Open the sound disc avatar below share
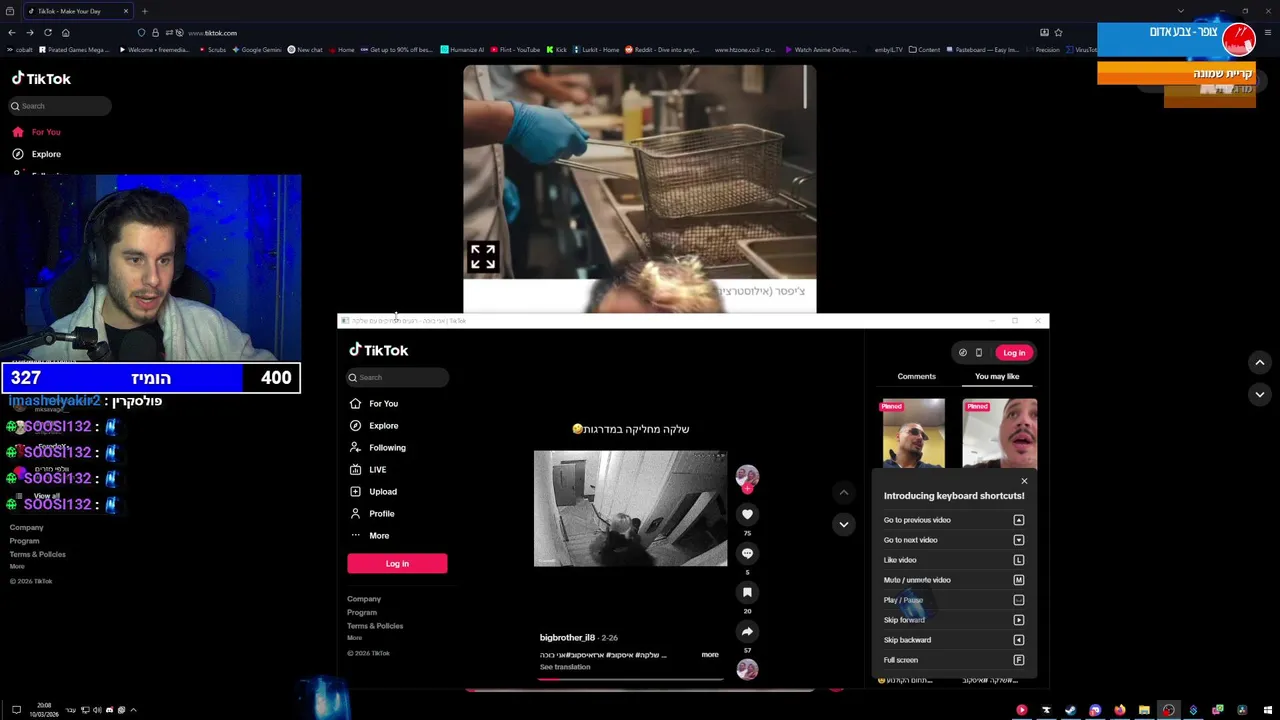The height and width of the screenshot is (720, 1280). [747, 670]
